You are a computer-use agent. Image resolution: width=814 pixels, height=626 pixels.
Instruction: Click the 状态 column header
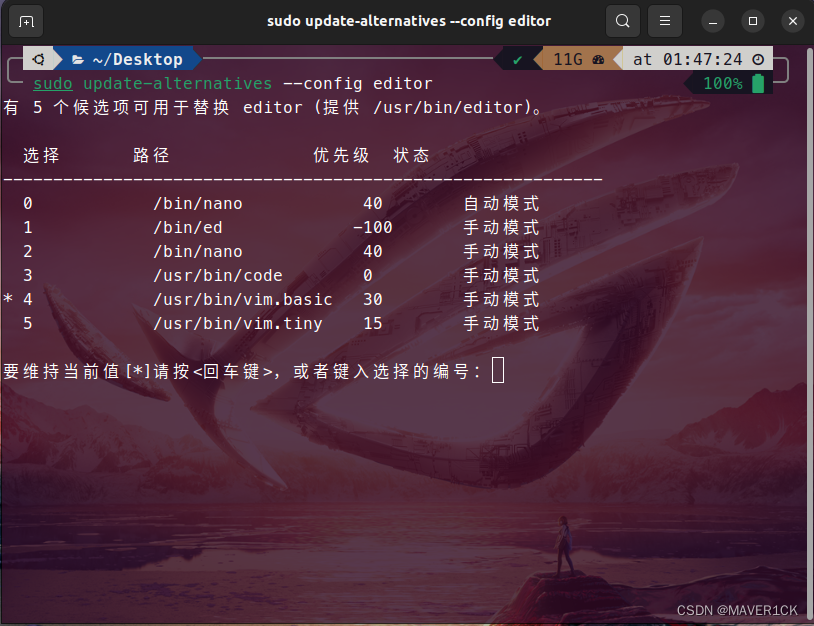point(411,155)
